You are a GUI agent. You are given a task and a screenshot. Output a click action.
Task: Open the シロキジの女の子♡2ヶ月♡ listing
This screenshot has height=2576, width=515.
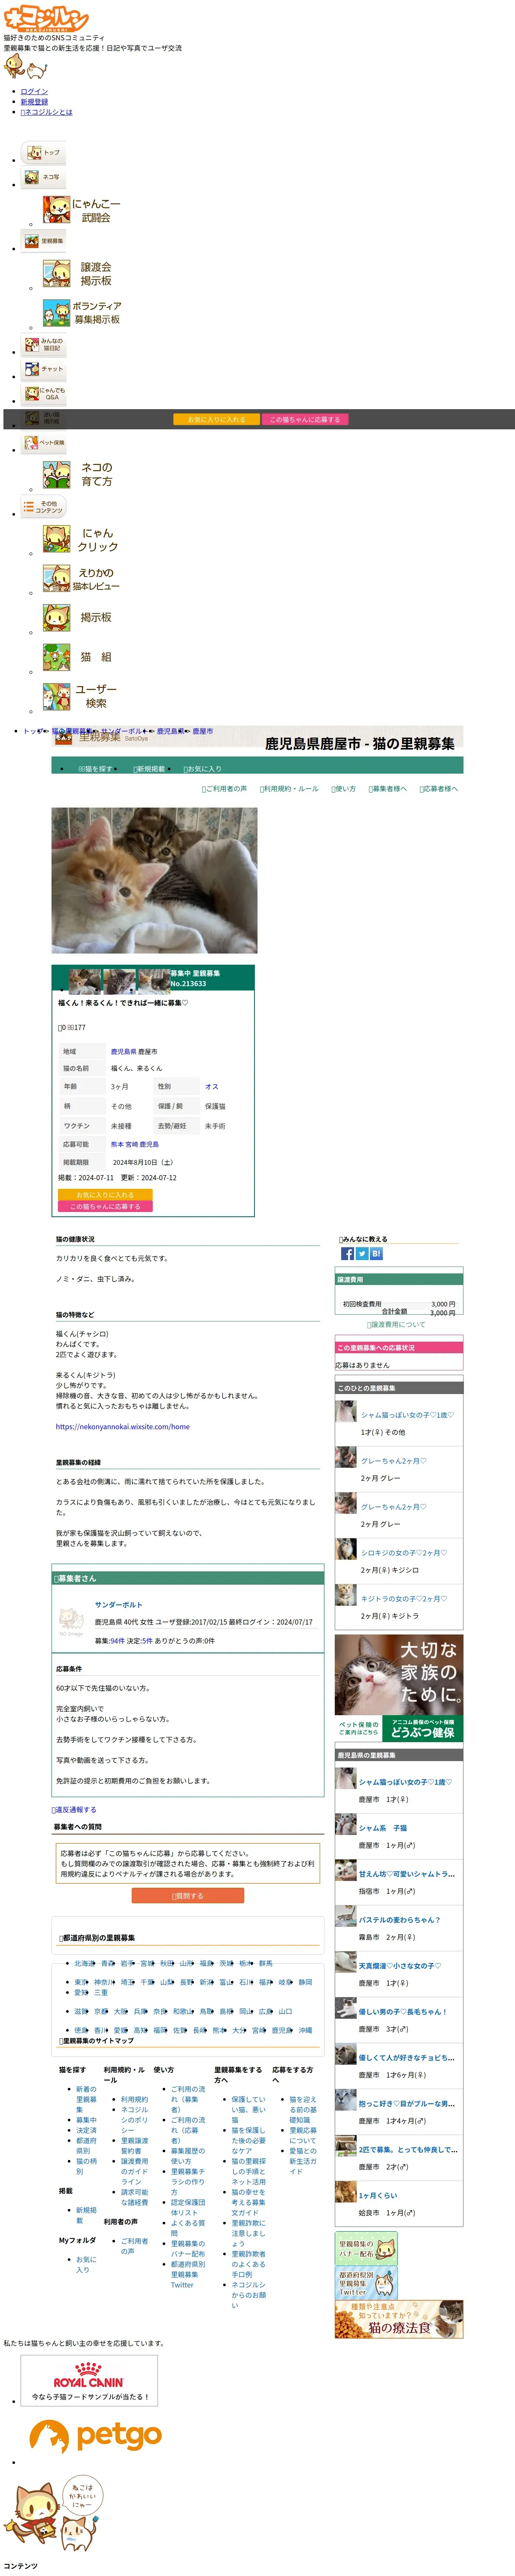click(404, 1553)
